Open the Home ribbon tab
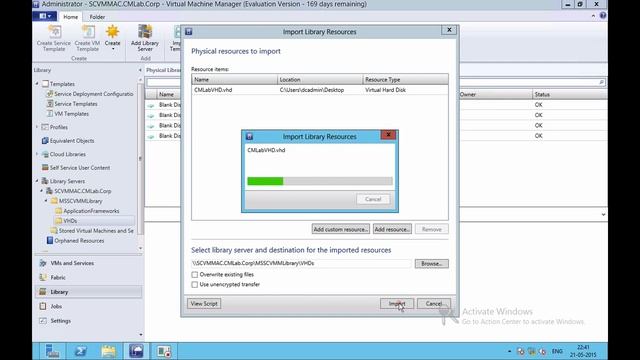Screen dimensions: 640x360 [71, 17]
